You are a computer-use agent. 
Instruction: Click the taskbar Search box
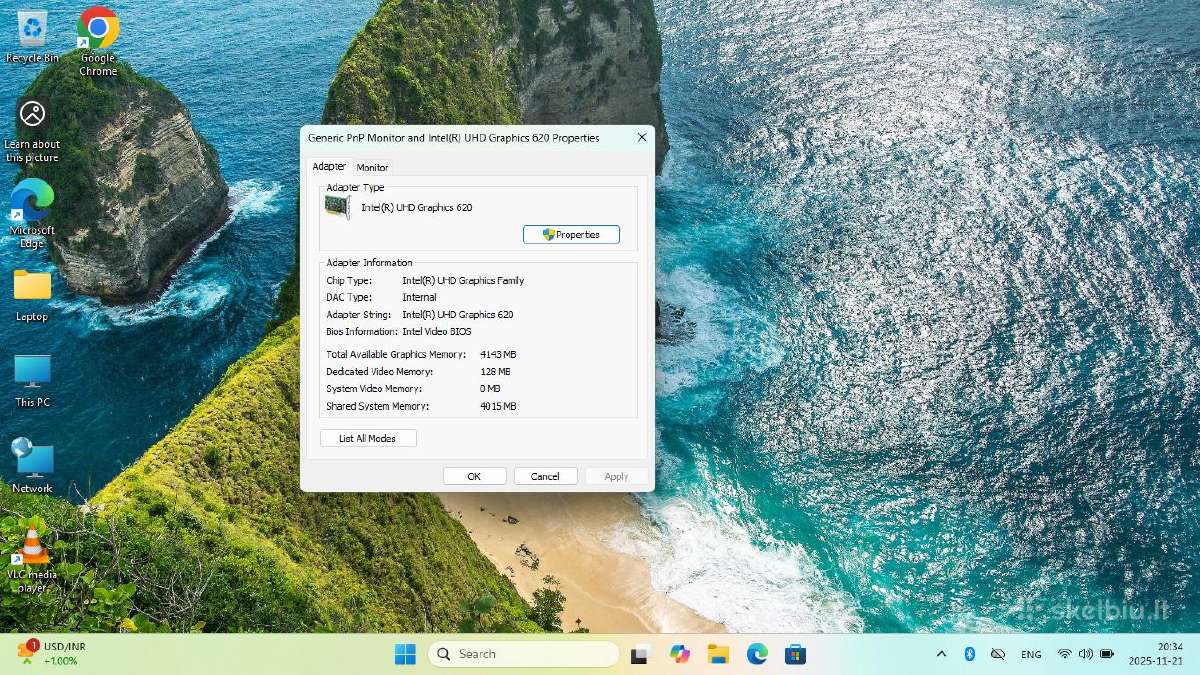point(523,654)
